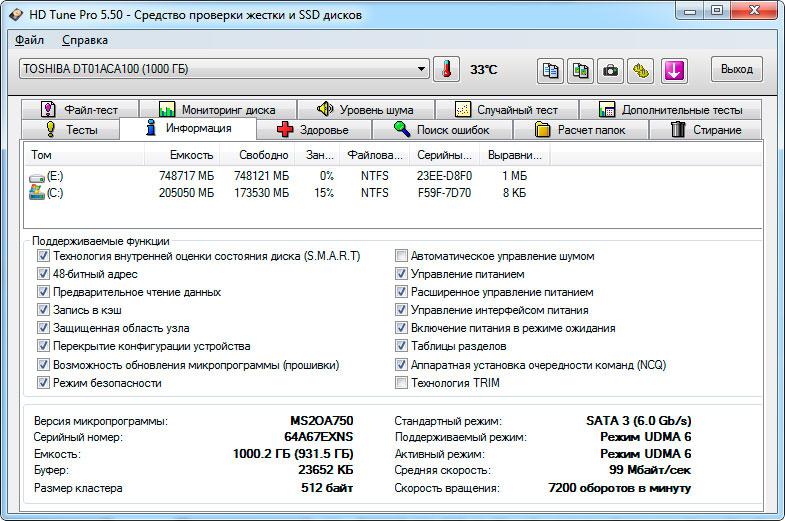Enable the Технология TRIM checkbox
The height and width of the screenshot is (521, 785).
(x=402, y=382)
